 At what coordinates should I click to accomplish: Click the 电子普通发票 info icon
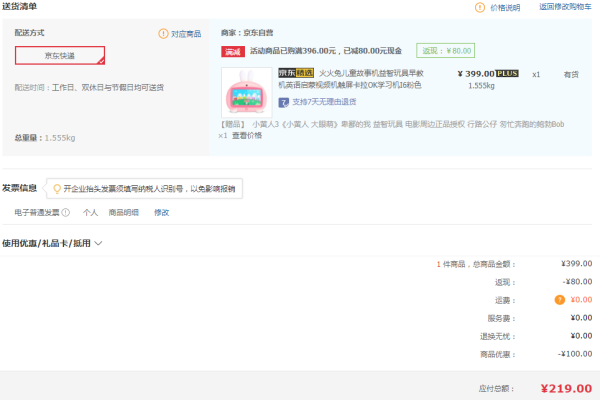(66, 212)
